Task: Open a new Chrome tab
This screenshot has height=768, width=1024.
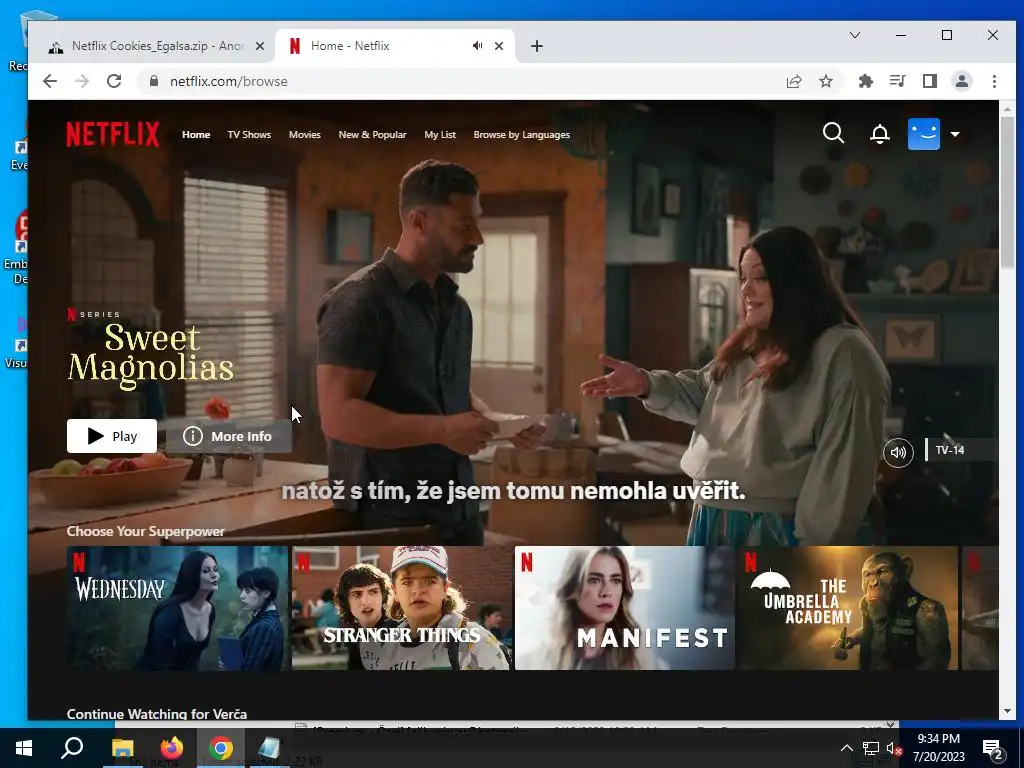Action: pyautogui.click(x=537, y=46)
